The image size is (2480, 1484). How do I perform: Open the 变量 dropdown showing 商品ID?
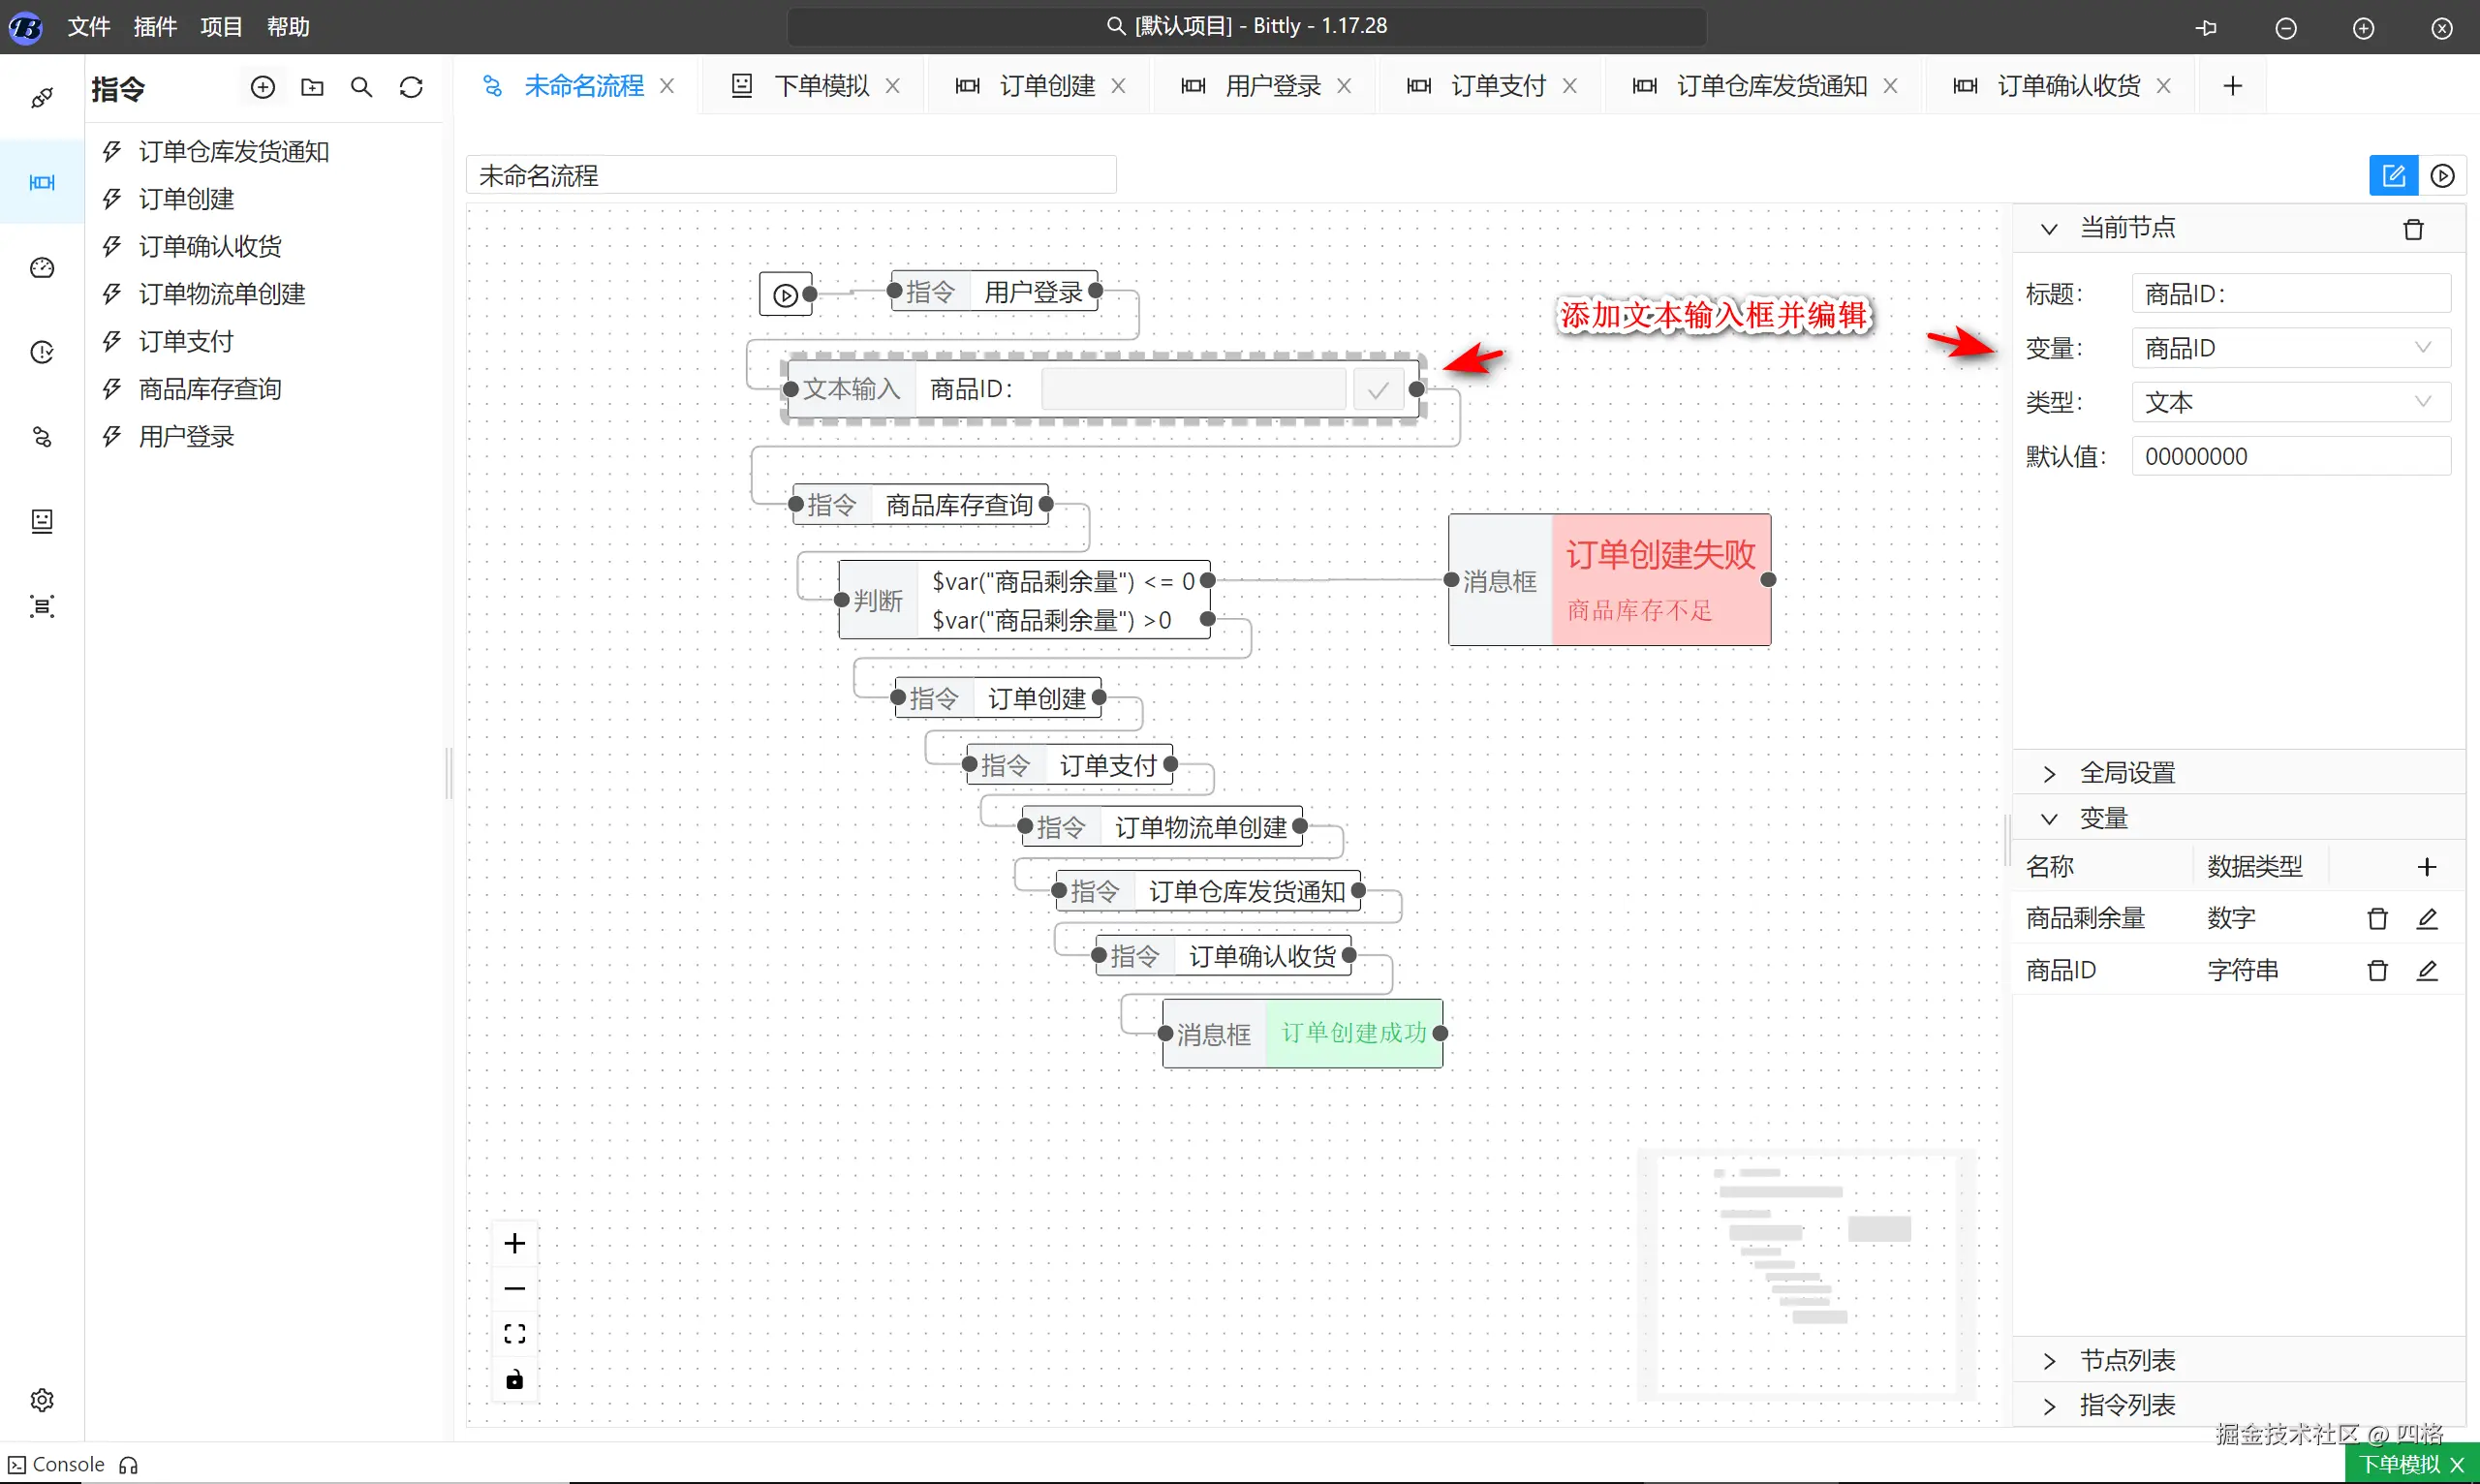point(2290,348)
